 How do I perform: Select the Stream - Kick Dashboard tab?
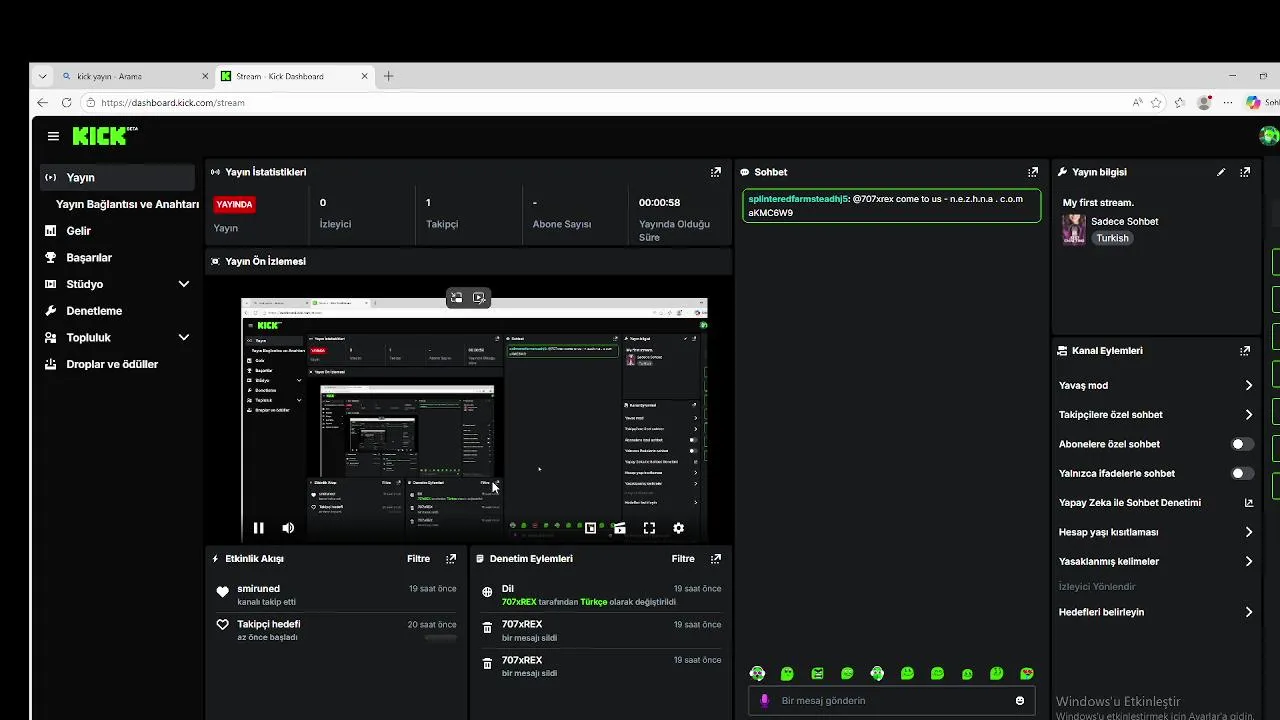(294, 76)
